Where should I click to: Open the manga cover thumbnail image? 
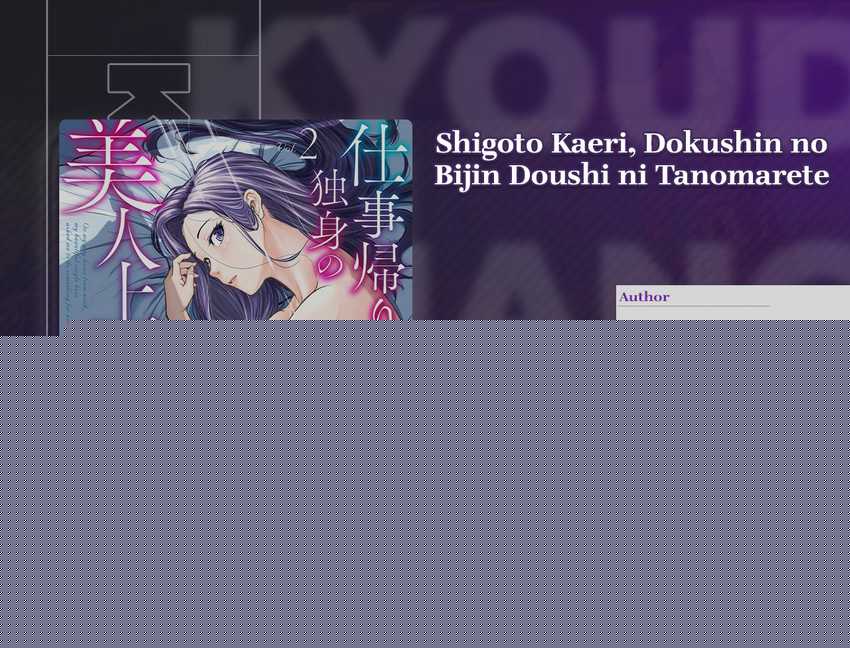pos(235,220)
